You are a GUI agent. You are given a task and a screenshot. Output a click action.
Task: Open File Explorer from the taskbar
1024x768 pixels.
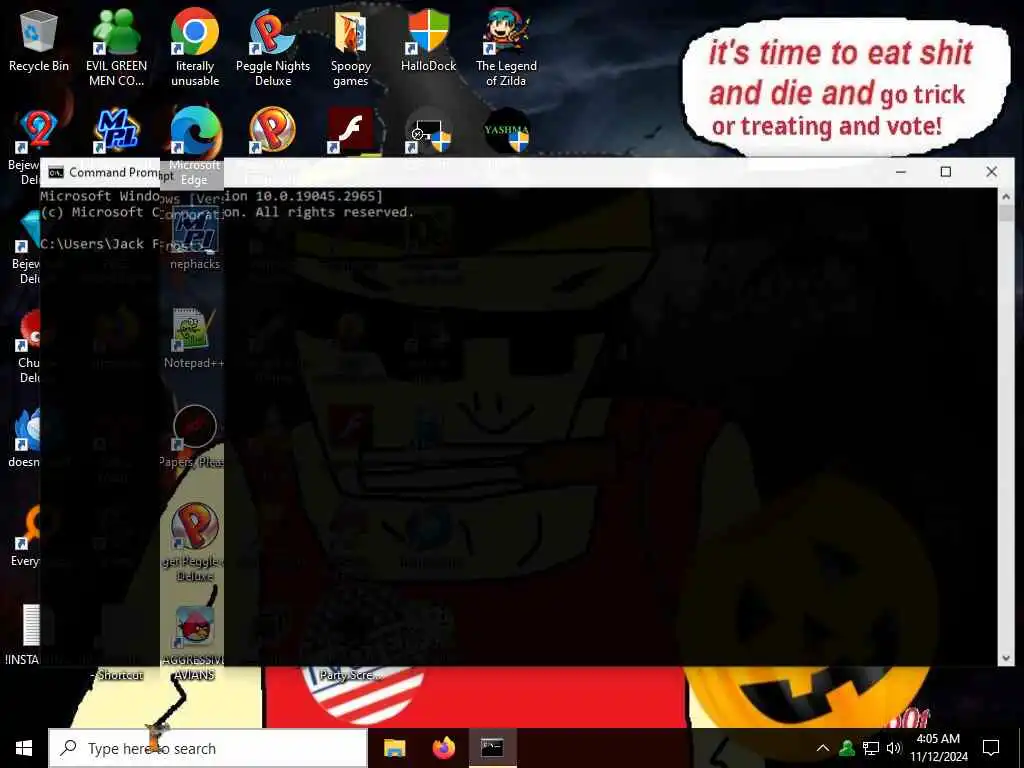point(394,748)
